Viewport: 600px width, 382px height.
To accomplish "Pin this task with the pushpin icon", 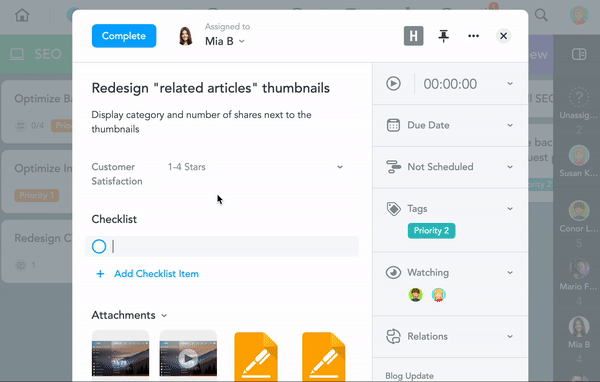I will click(x=443, y=36).
